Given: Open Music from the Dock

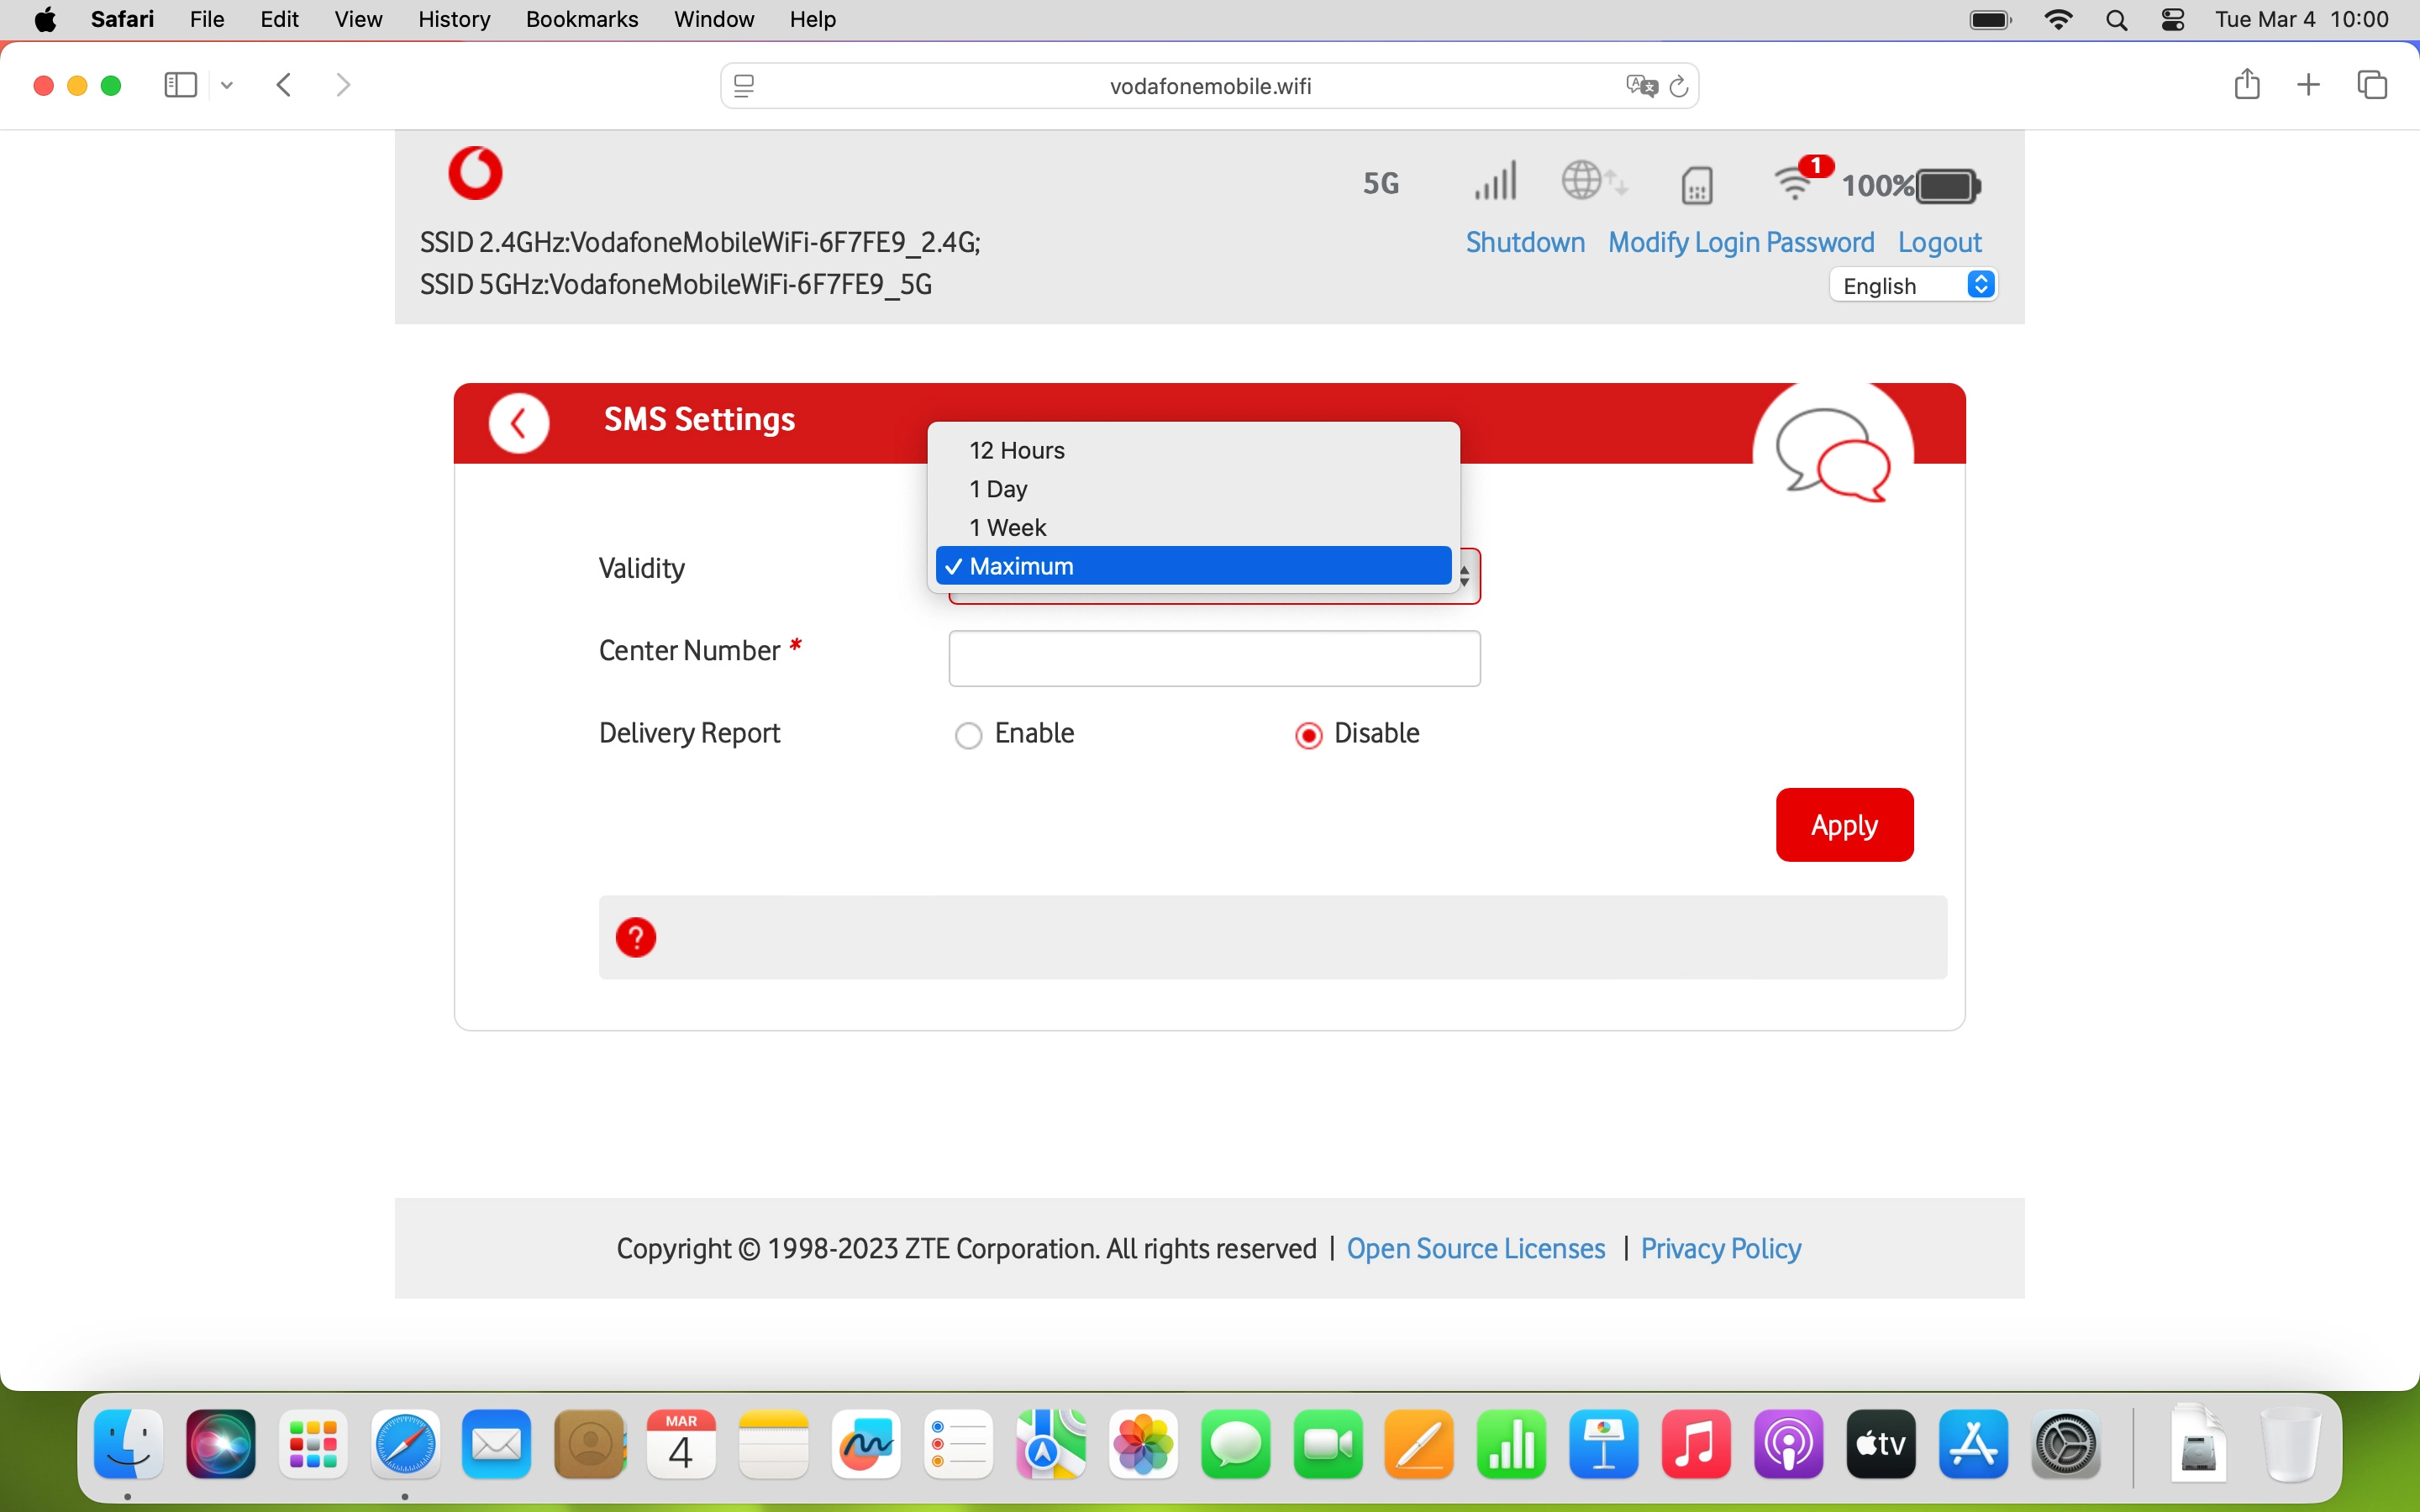Looking at the screenshot, I should point(1696,1444).
